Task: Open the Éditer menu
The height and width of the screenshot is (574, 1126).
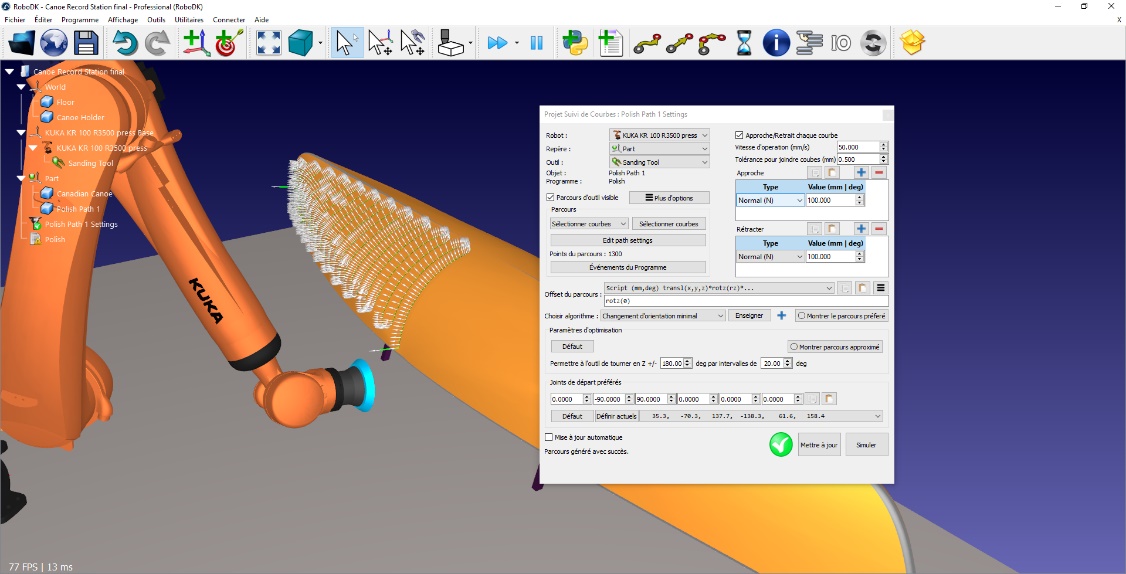Action: tap(43, 19)
